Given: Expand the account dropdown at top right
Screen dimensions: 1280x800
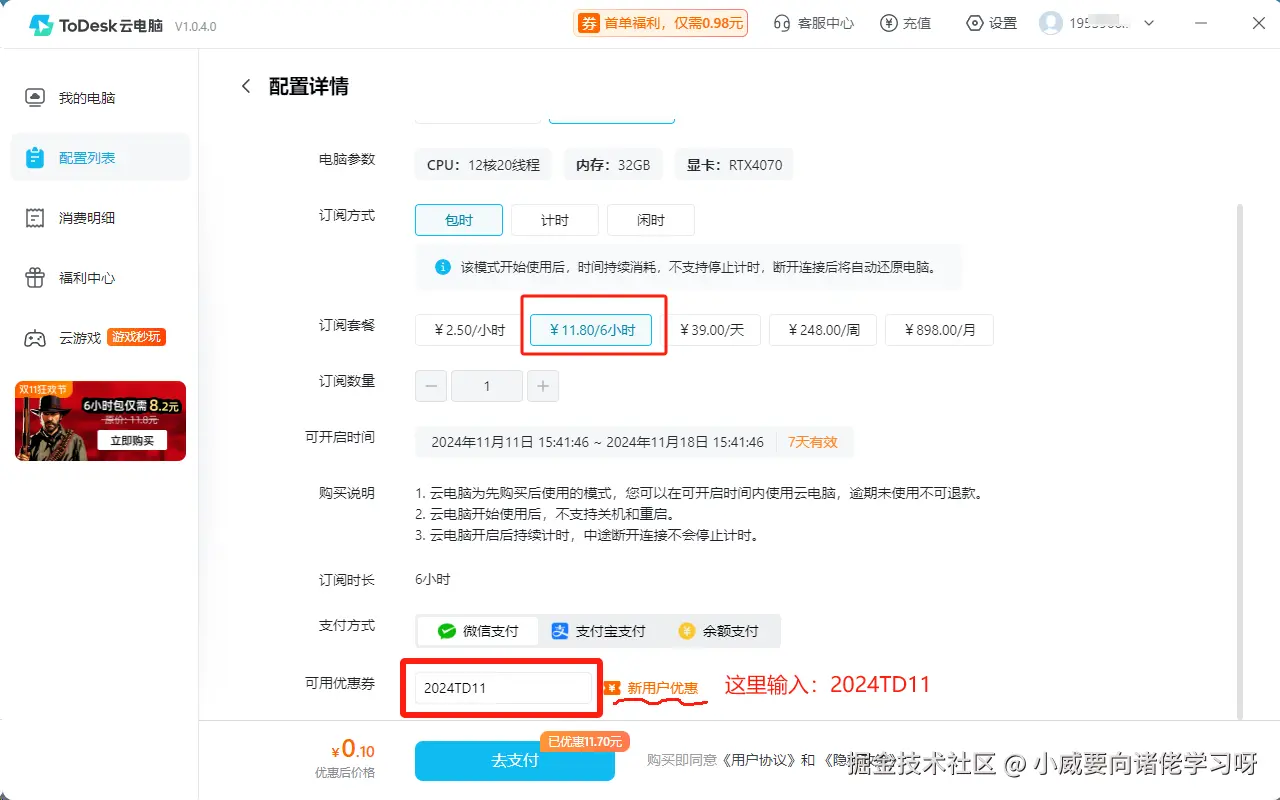Looking at the screenshot, I should point(1147,22).
